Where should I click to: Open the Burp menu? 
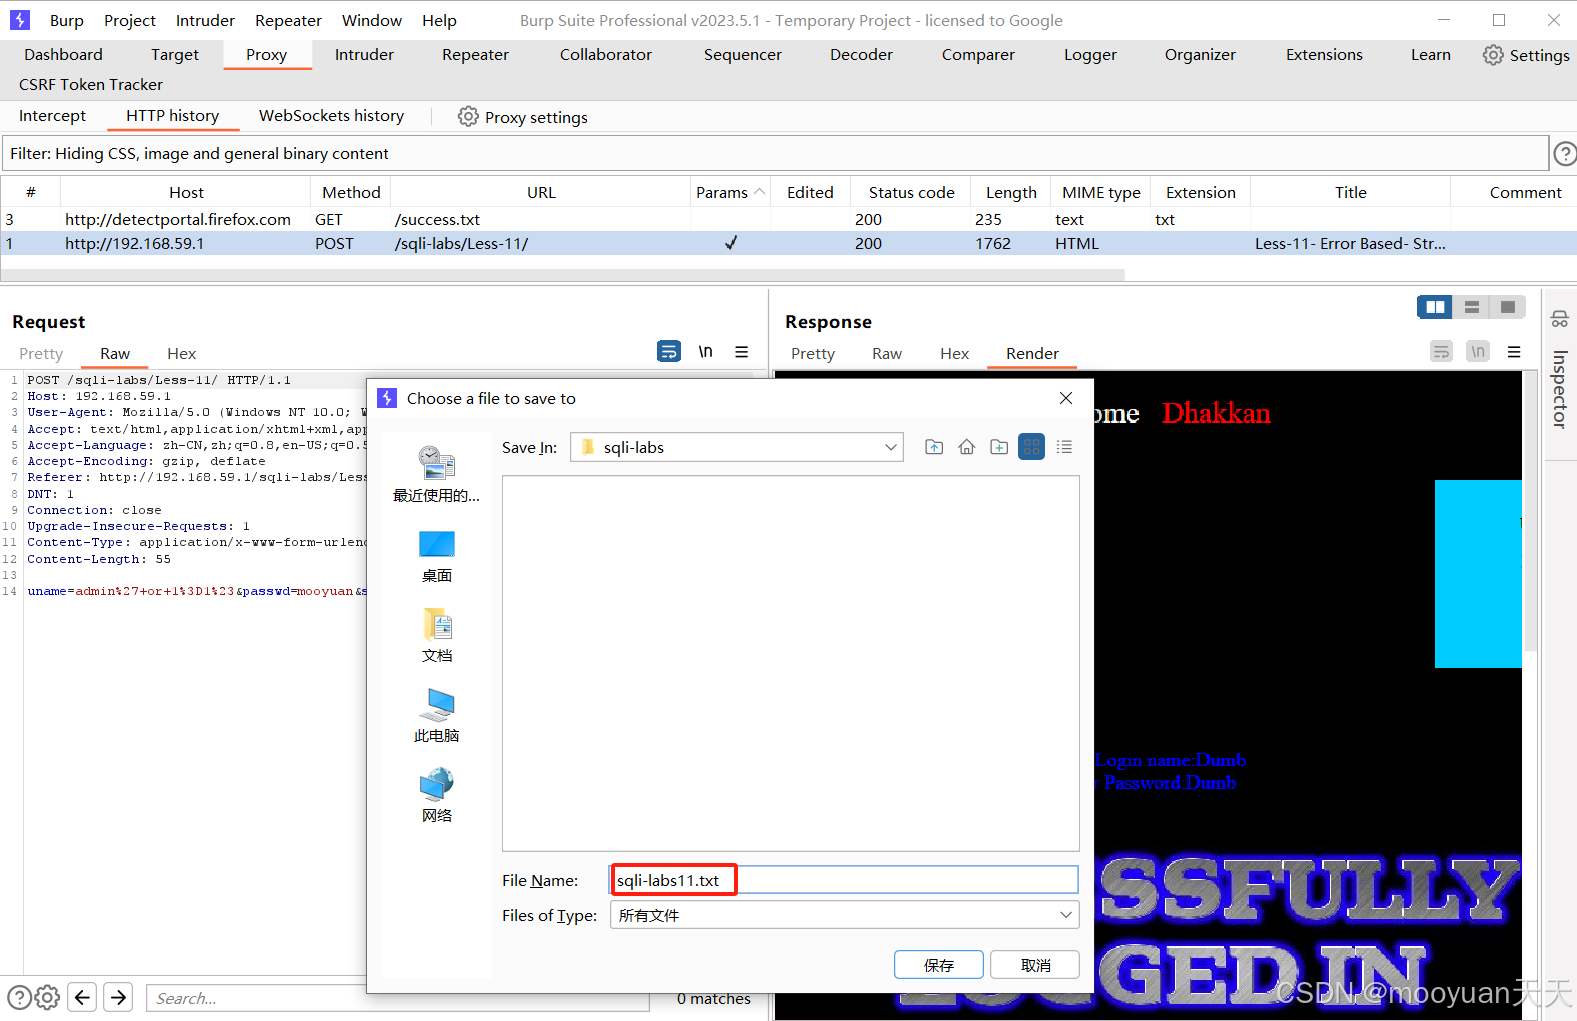pyautogui.click(x=66, y=20)
